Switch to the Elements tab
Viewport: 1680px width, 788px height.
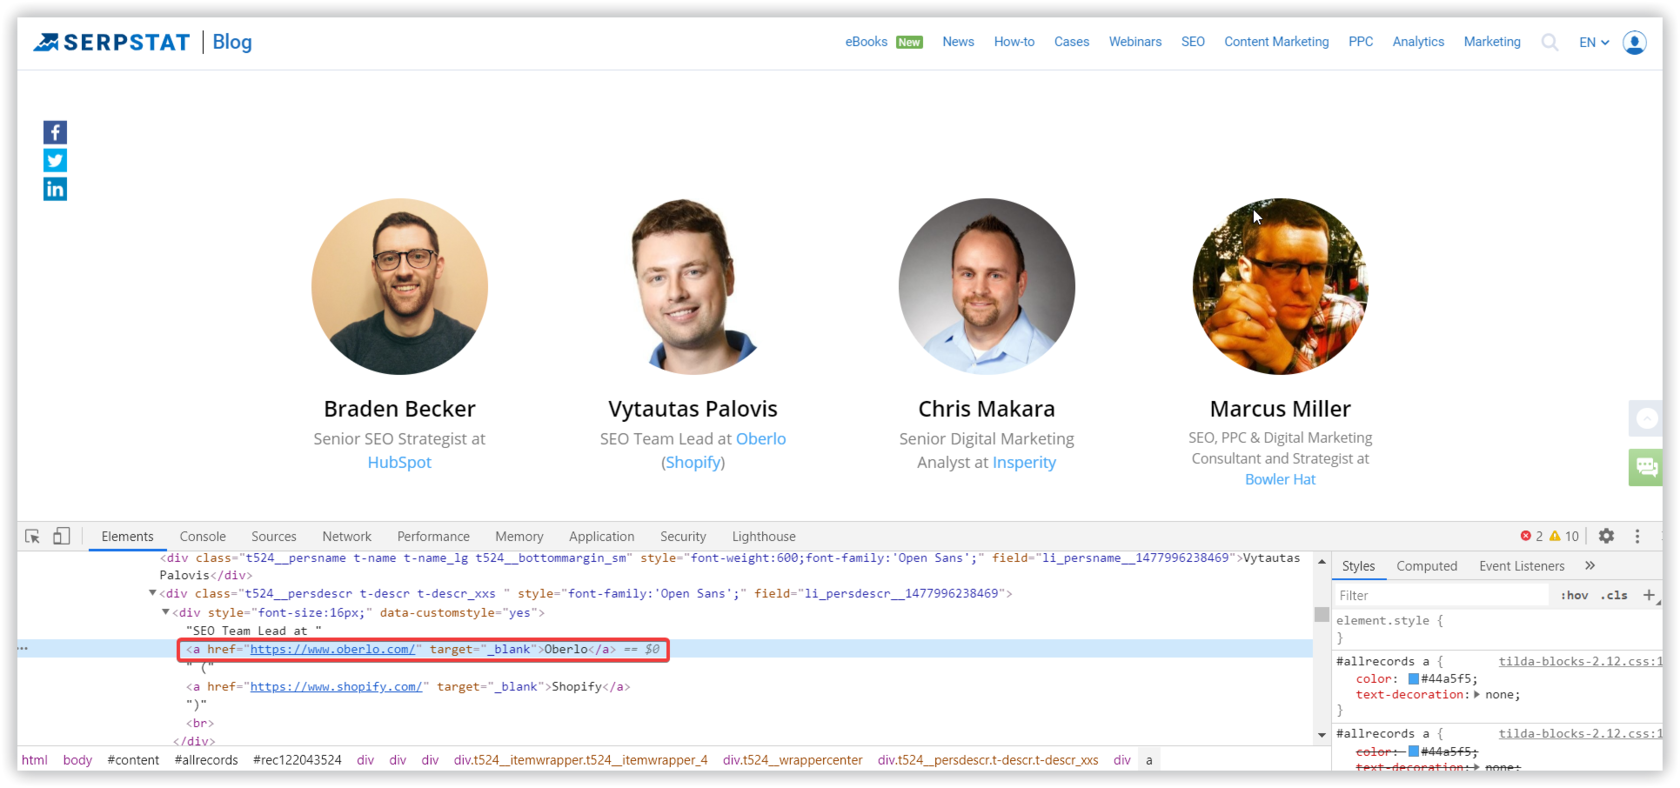pos(127,536)
